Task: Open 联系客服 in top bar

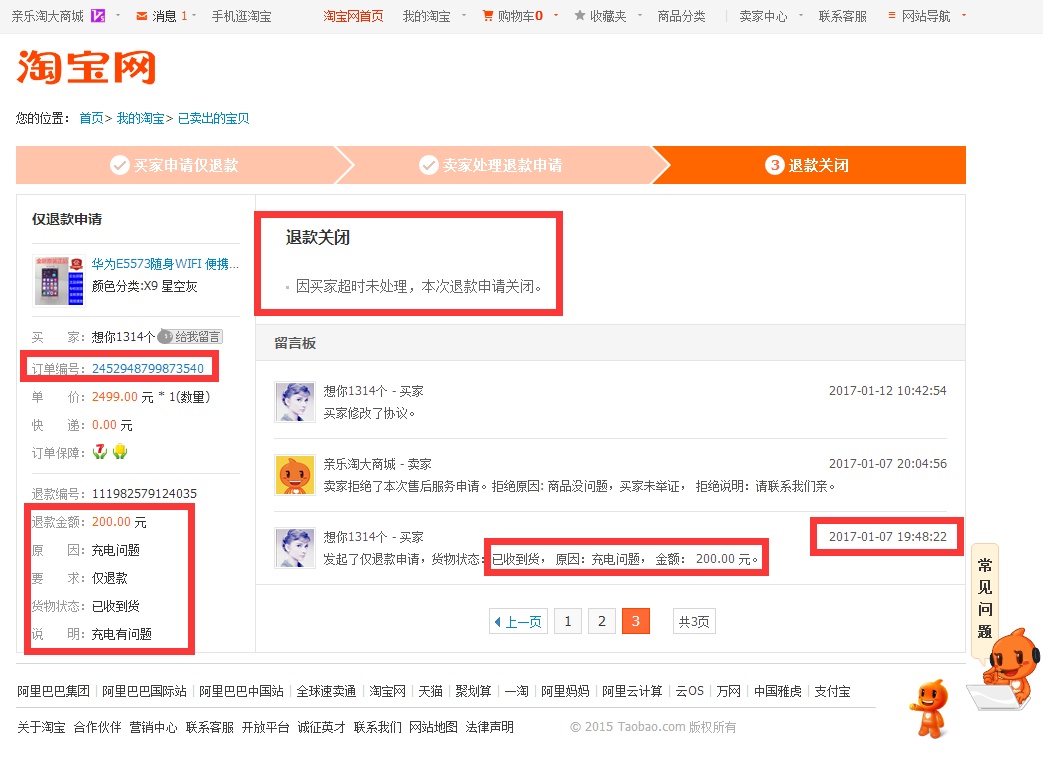Action: tap(843, 16)
